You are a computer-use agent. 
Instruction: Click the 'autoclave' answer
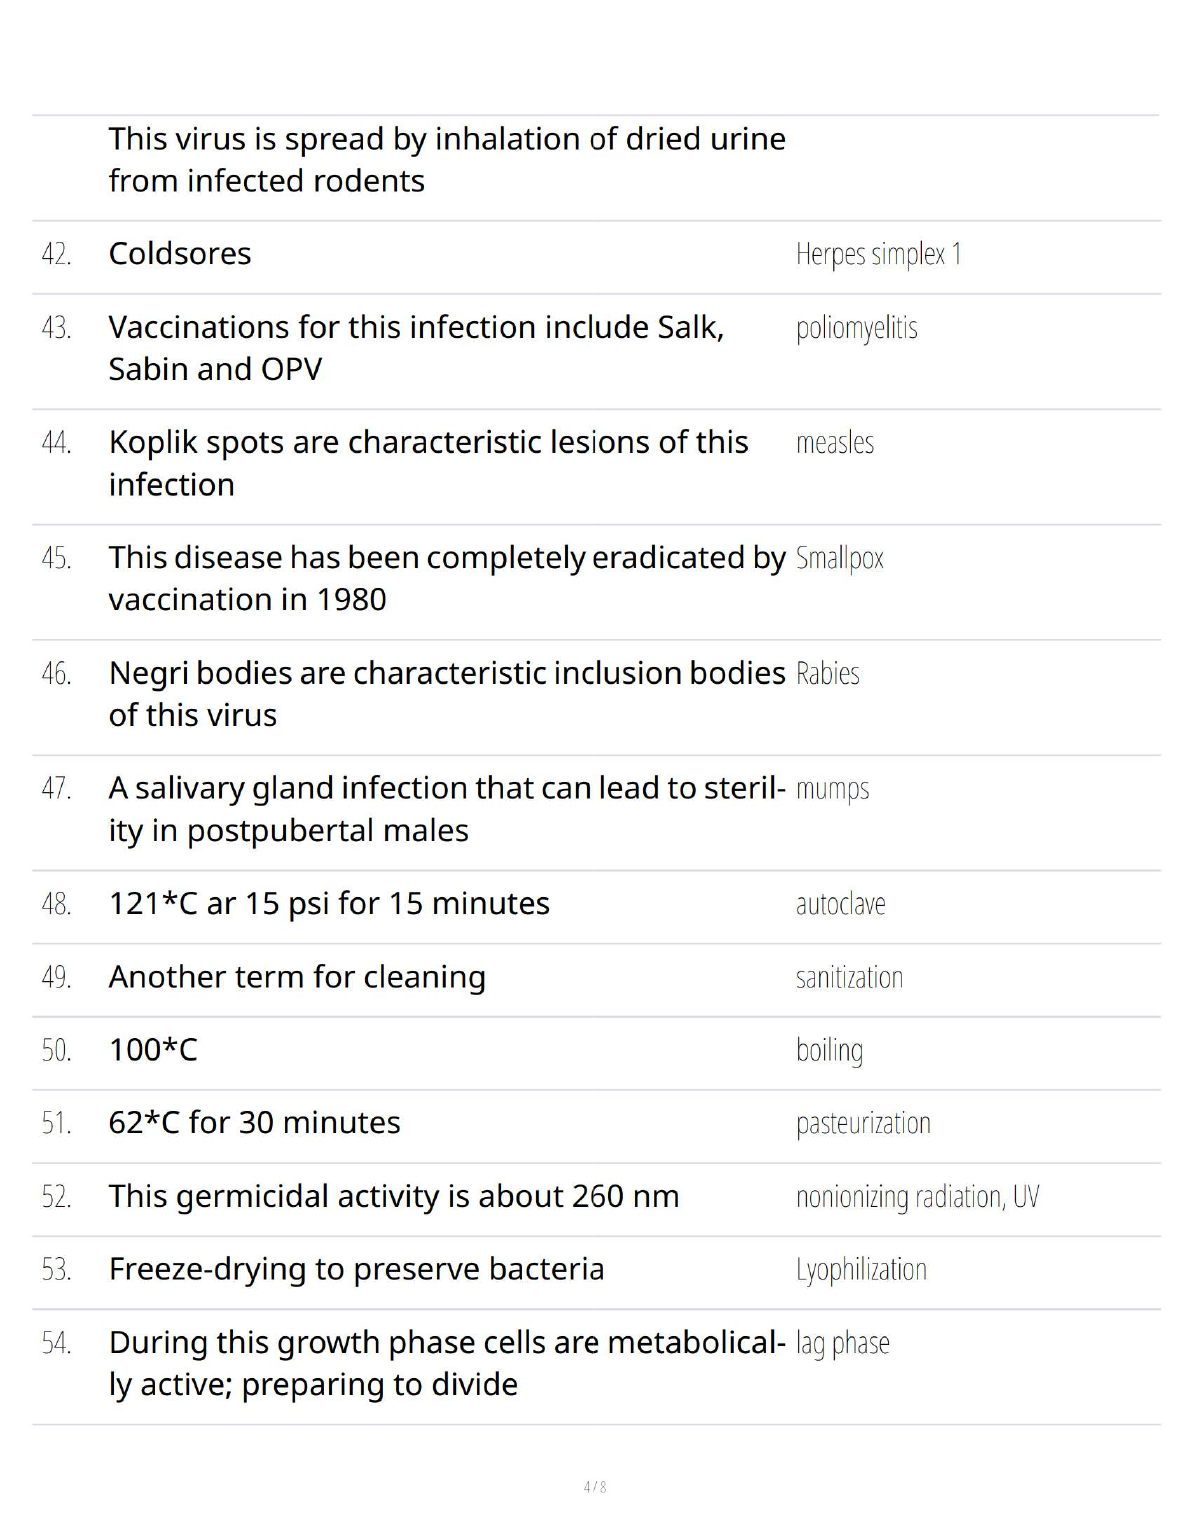pos(841,904)
